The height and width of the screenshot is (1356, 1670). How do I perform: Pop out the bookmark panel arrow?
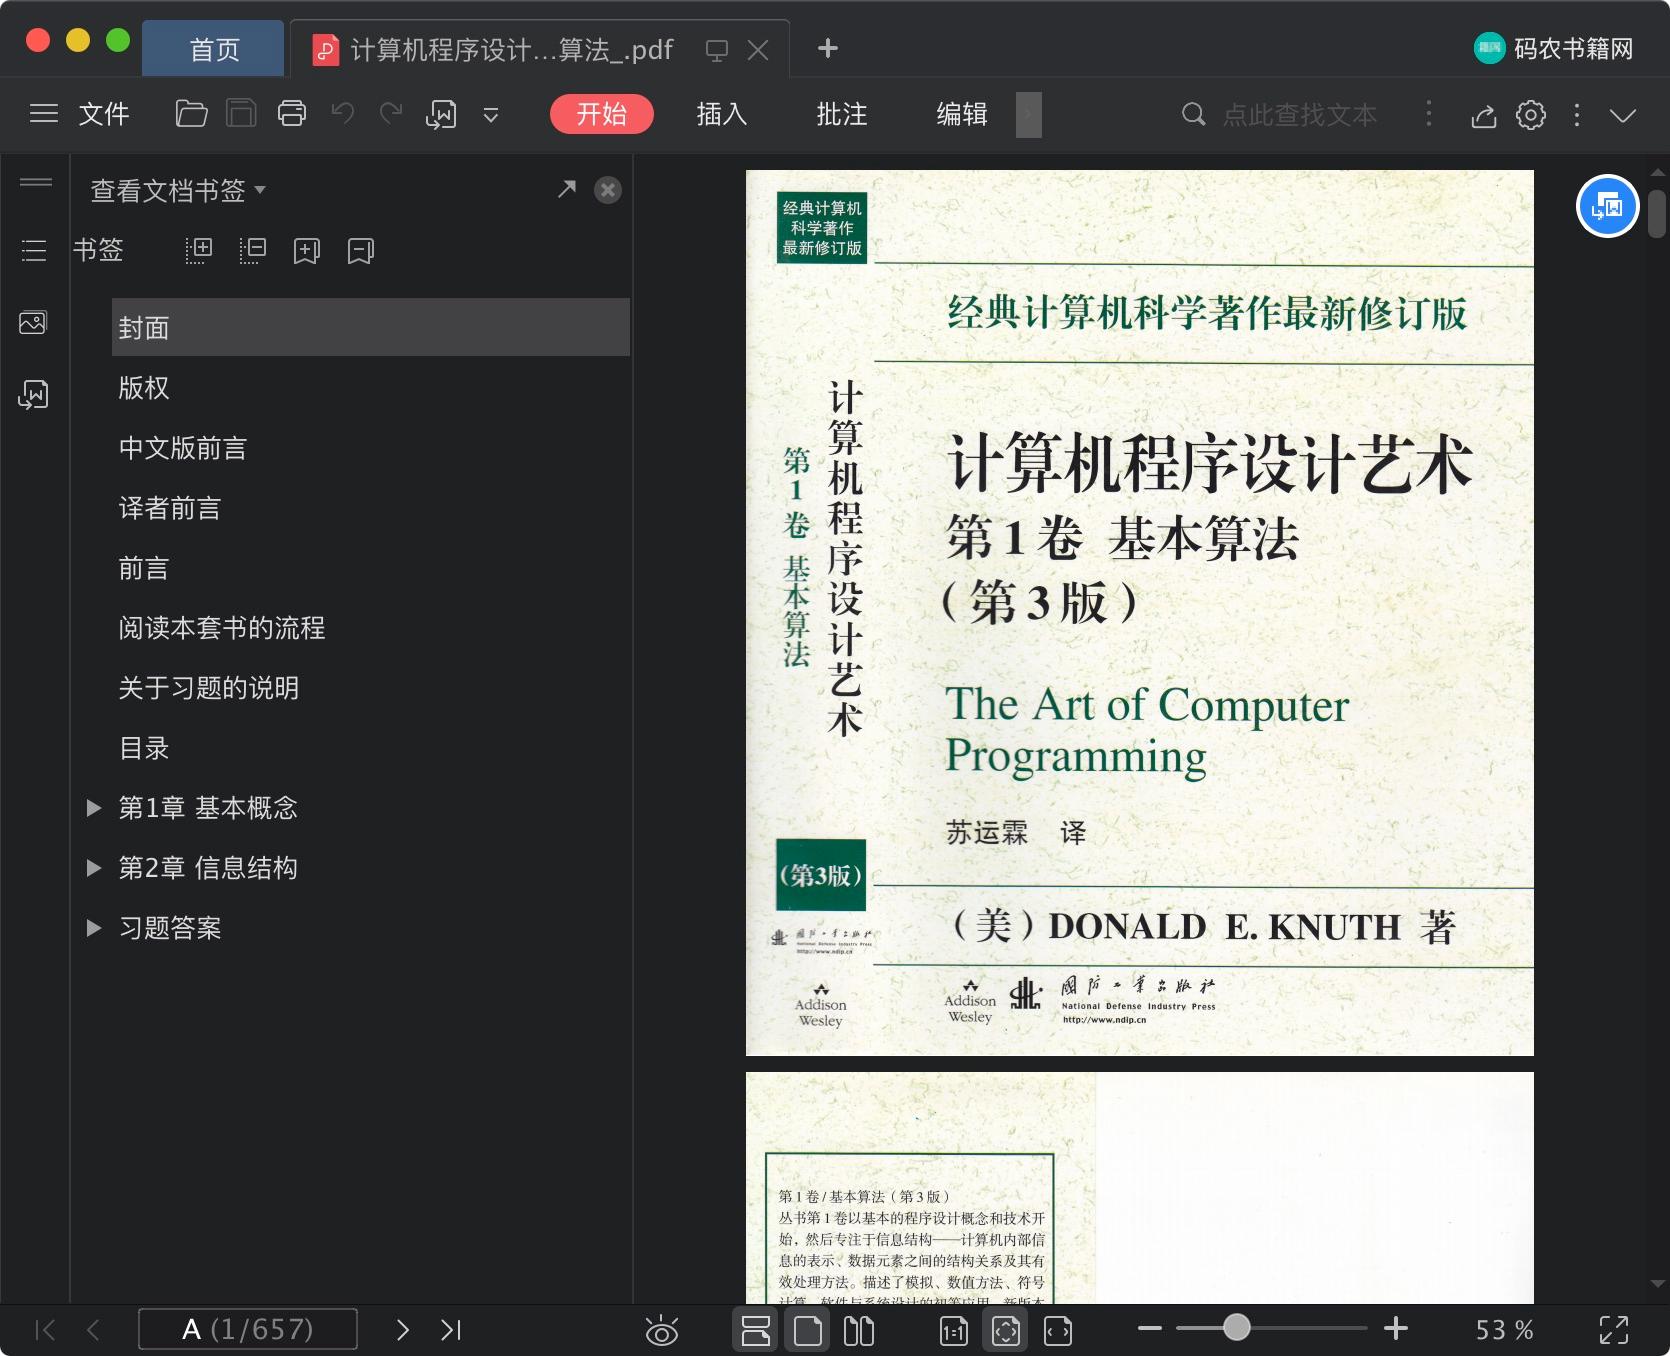coord(567,189)
